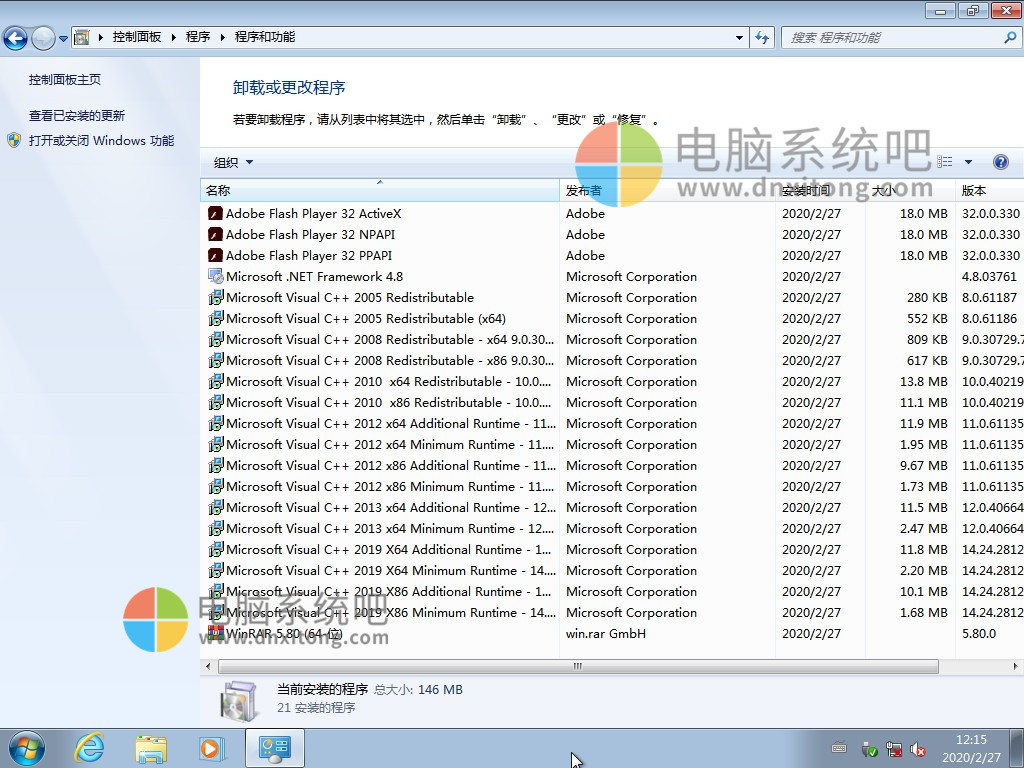This screenshot has width=1024, height=768.
Task: Open the Windows Start button
Action: pos(27,748)
